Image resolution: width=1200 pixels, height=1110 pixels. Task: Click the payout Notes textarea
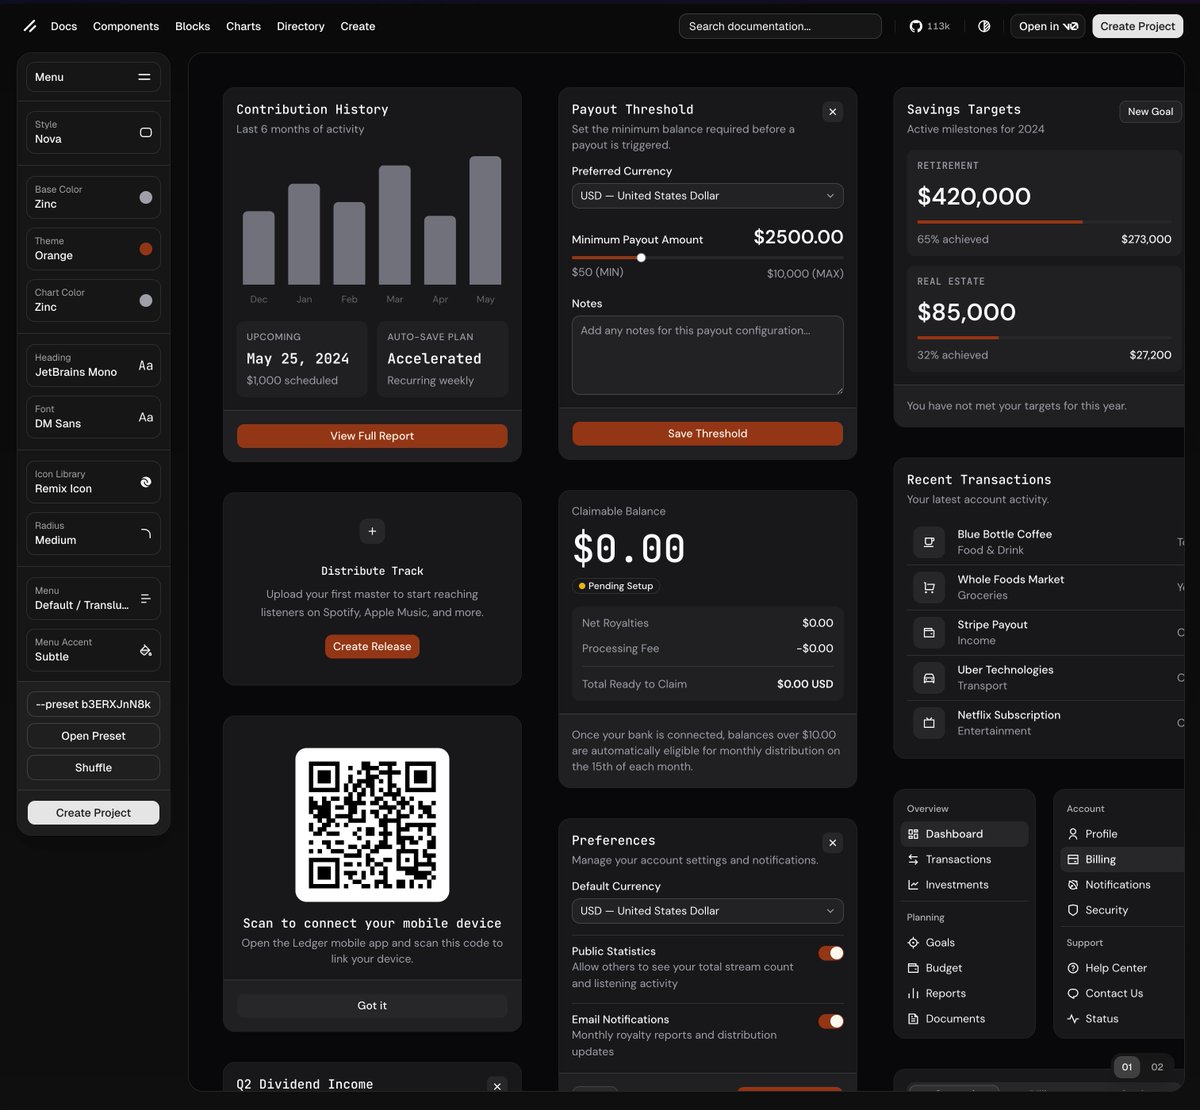pos(707,355)
